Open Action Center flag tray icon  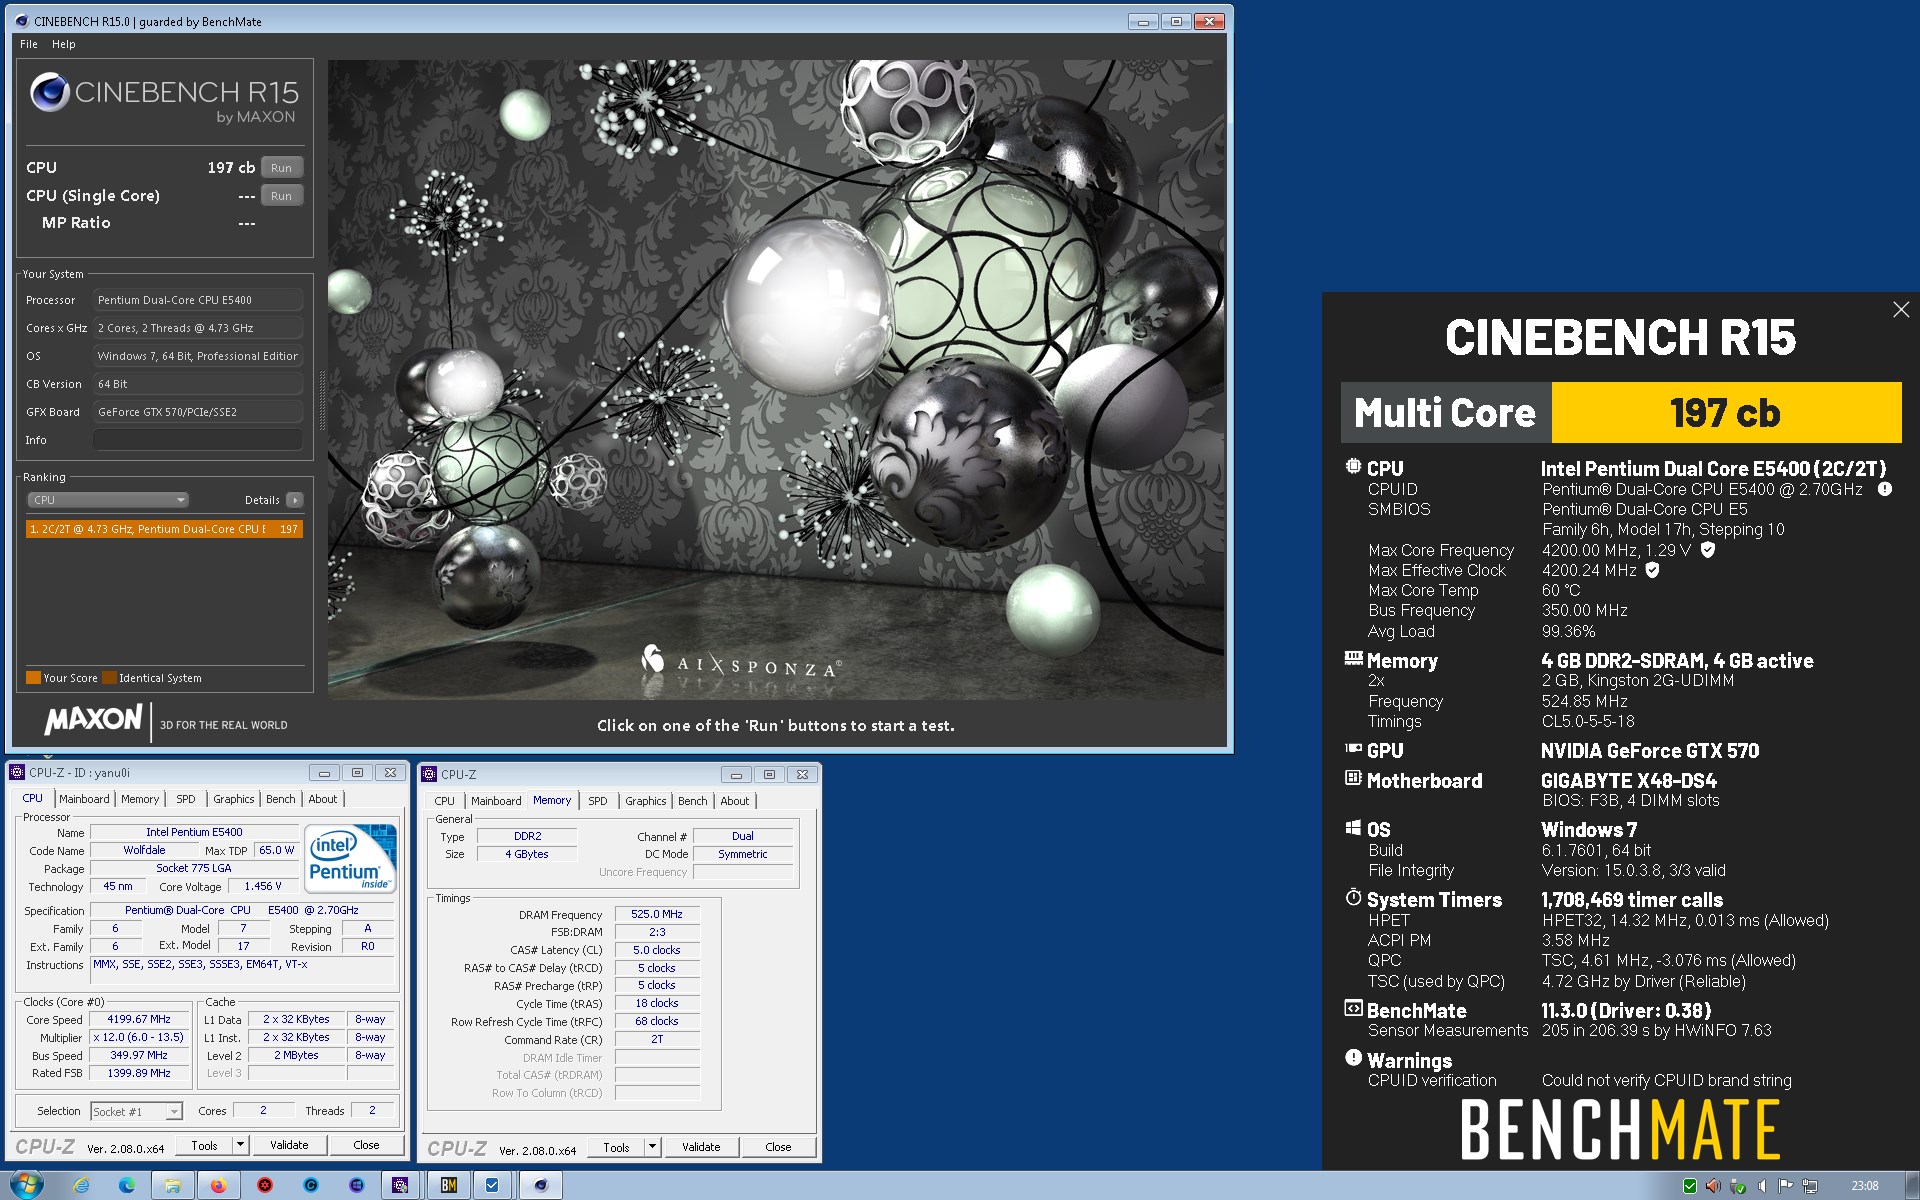pyautogui.click(x=1786, y=1186)
